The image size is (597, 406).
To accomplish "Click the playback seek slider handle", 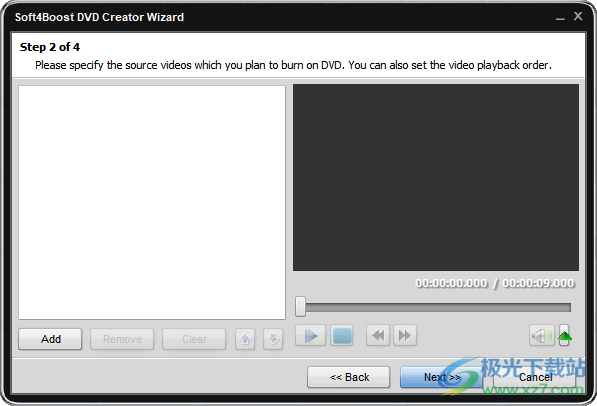I will point(300,307).
